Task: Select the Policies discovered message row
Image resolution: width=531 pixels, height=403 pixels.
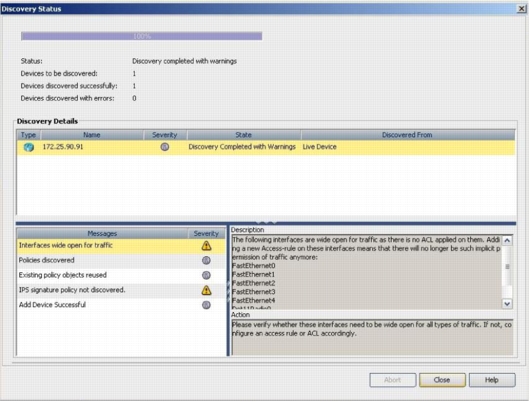Action: point(121,261)
